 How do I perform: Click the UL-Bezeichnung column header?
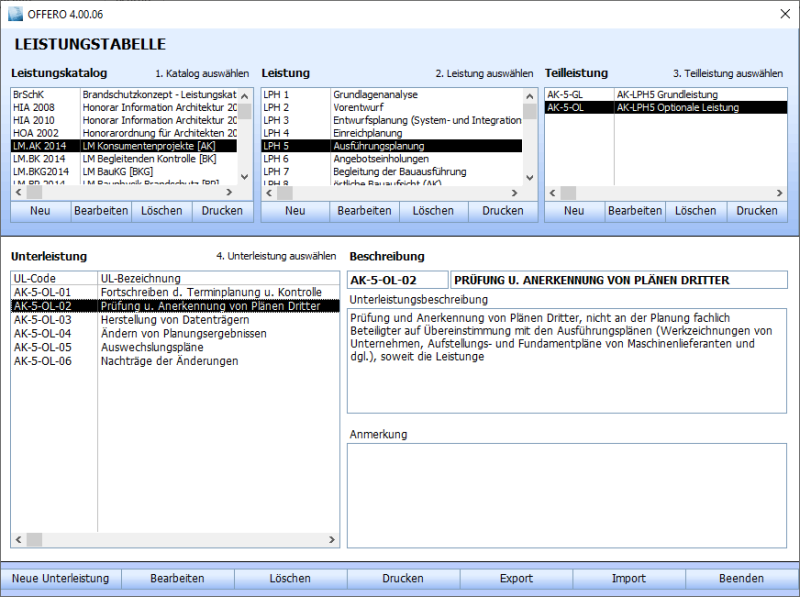pyautogui.click(x=218, y=278)
